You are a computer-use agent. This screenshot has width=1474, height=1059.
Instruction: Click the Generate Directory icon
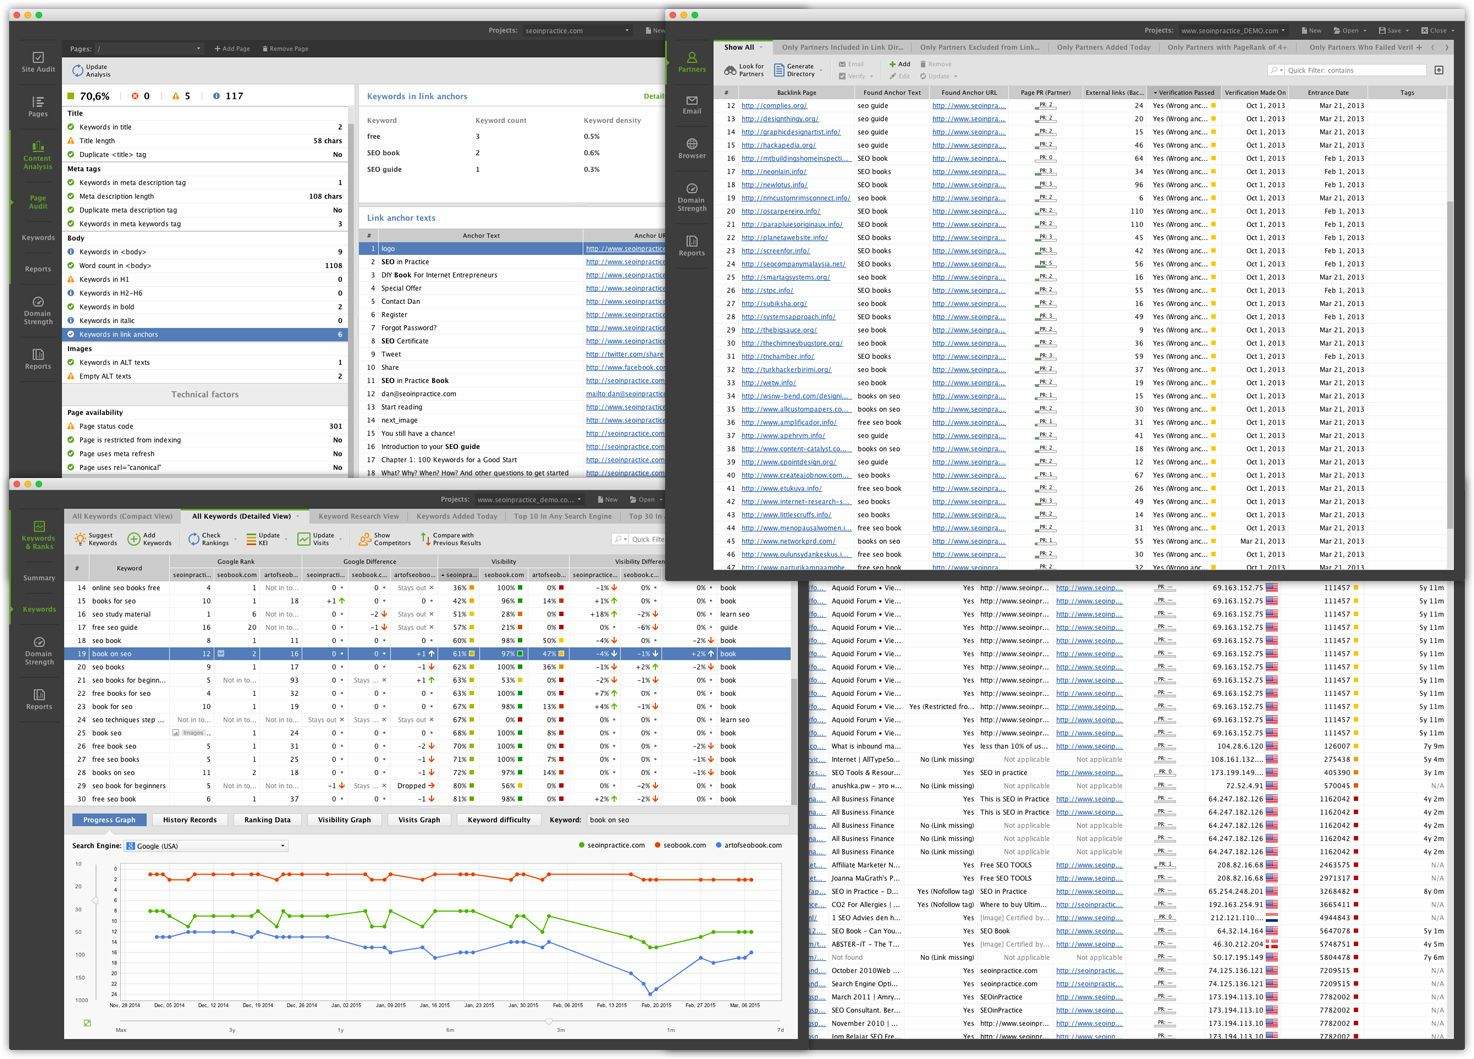[x=779, y=70]
